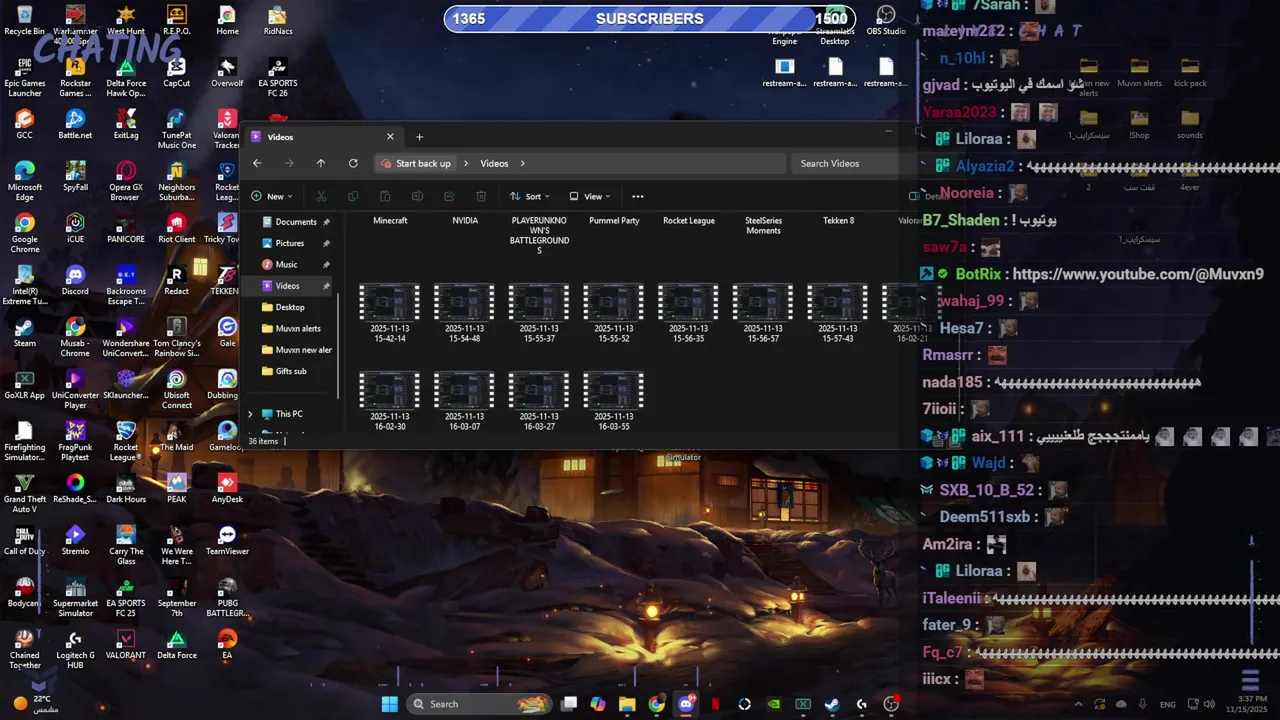Select the AnyDesk desktop icon
The width and height of the screenshot is (1280, 720).
point(227,488)
